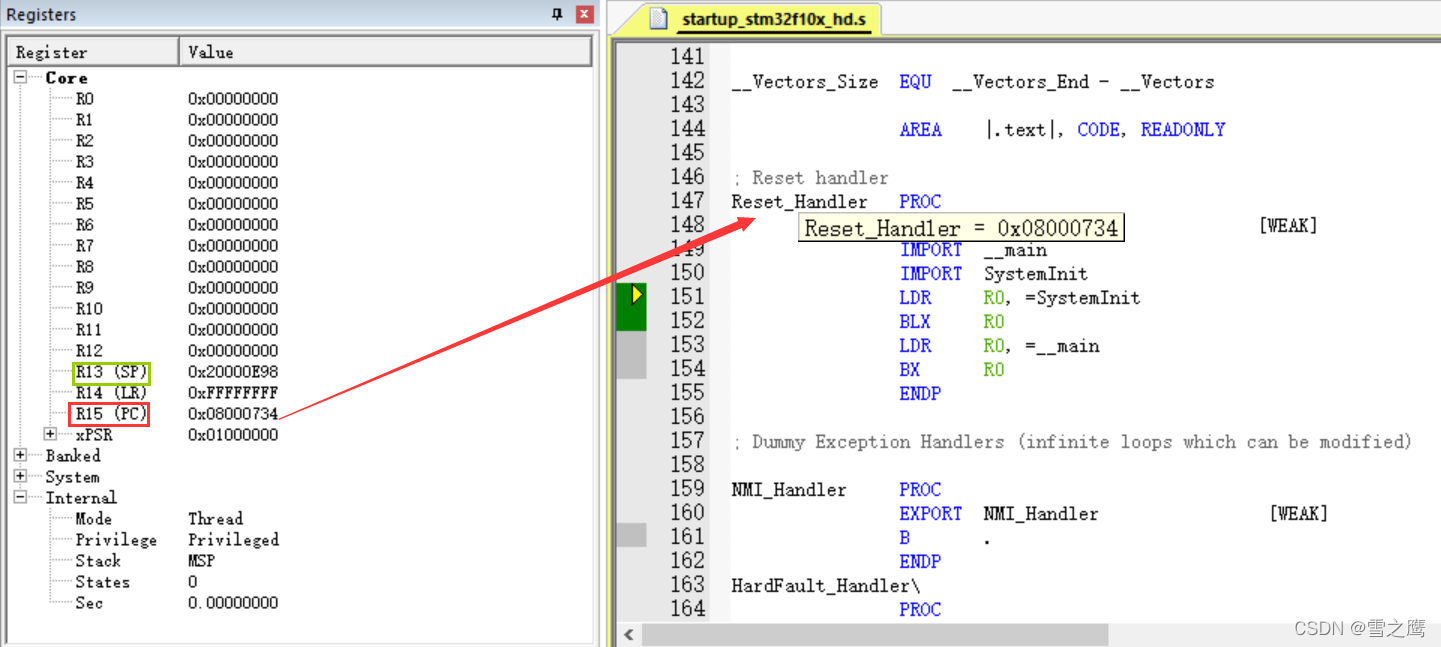Viewport: 1441px width, 647px height.
Task: Collapse the Core register group
Action: [x=20, y=77]
